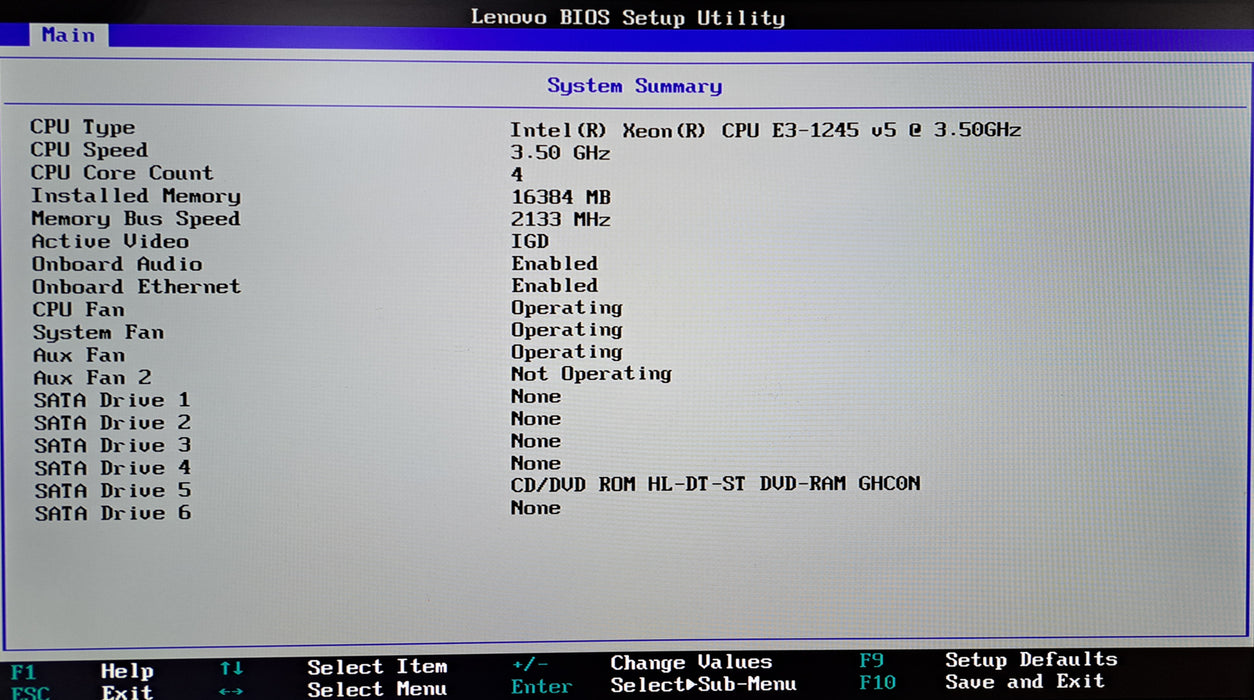Click the CPU Type label

(83, 127)
